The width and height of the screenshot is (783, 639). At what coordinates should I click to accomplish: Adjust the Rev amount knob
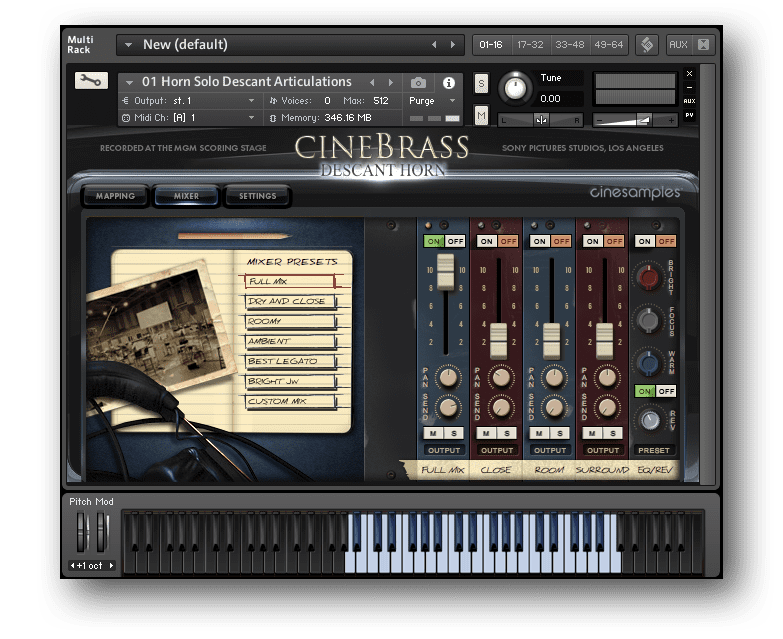(x=650, y=420)
